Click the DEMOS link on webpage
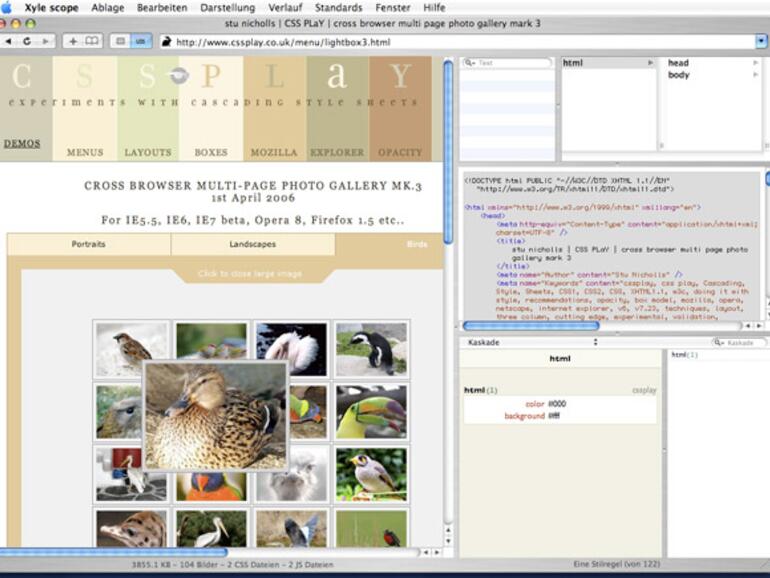Viewport: 770px width, 578px height. pos(22,143)
